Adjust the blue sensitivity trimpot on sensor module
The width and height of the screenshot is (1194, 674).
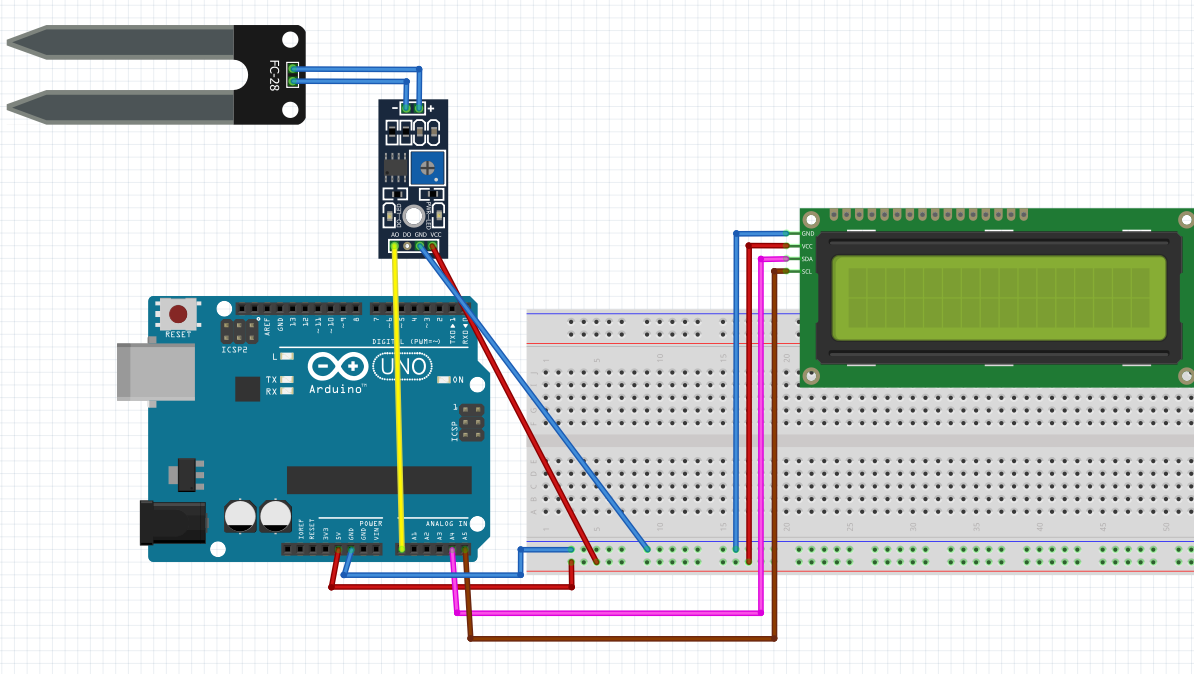pyautogui.click(x=427, y=168)
